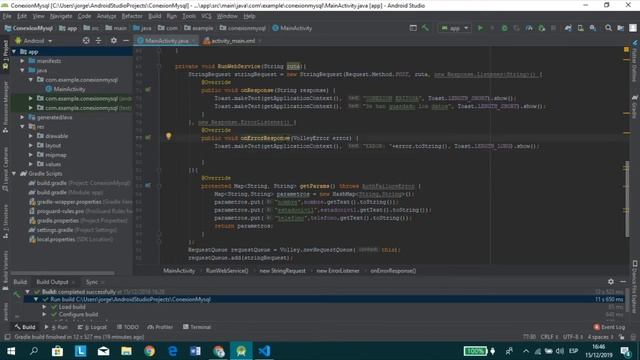The image size is (640, 360).
Task: Open the File menu
Action: click(7, 16)
